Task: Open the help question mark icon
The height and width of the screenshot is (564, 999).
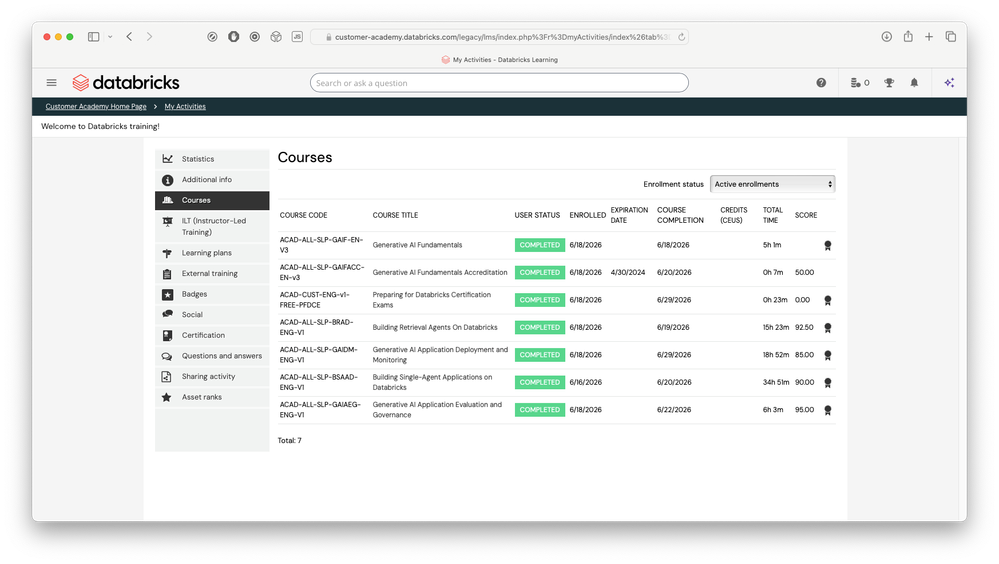Action: pos(821,83)
